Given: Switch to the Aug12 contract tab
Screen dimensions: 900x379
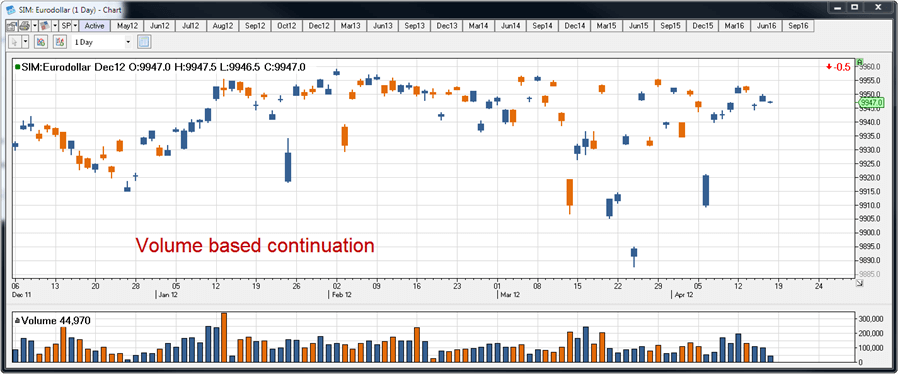Looking at the screenshot, I should (223, 26).
